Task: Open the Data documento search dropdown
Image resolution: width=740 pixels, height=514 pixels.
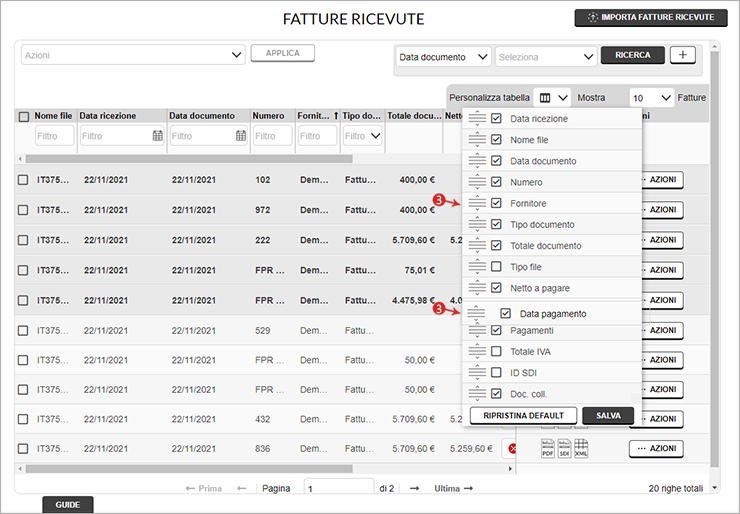Action: point(443,57)
